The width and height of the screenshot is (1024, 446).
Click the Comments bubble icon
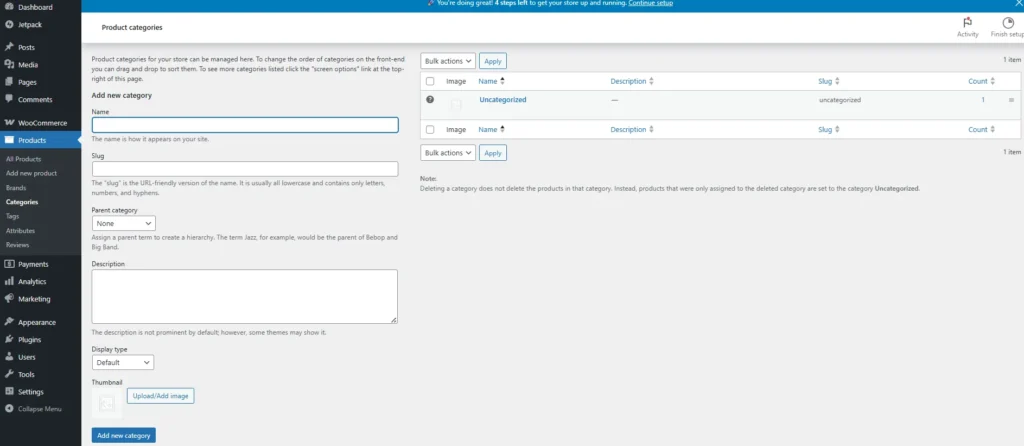[9, 99]
